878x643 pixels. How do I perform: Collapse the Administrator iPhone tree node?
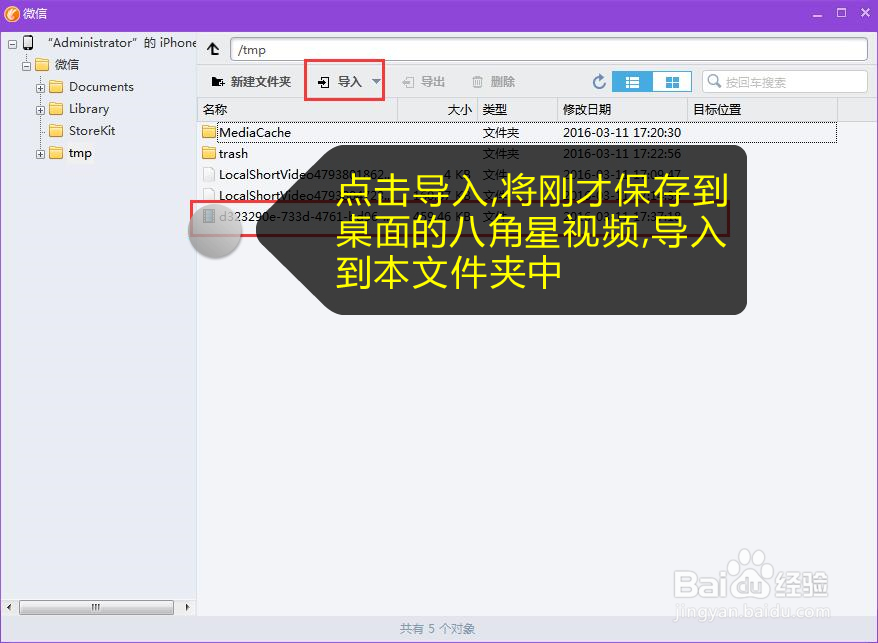click(12, 43)
